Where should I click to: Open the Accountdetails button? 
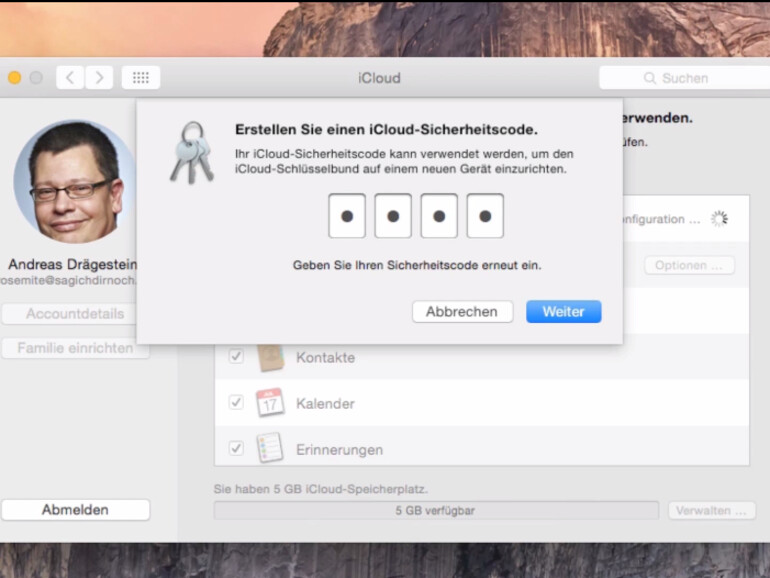[x=70, y=314]
